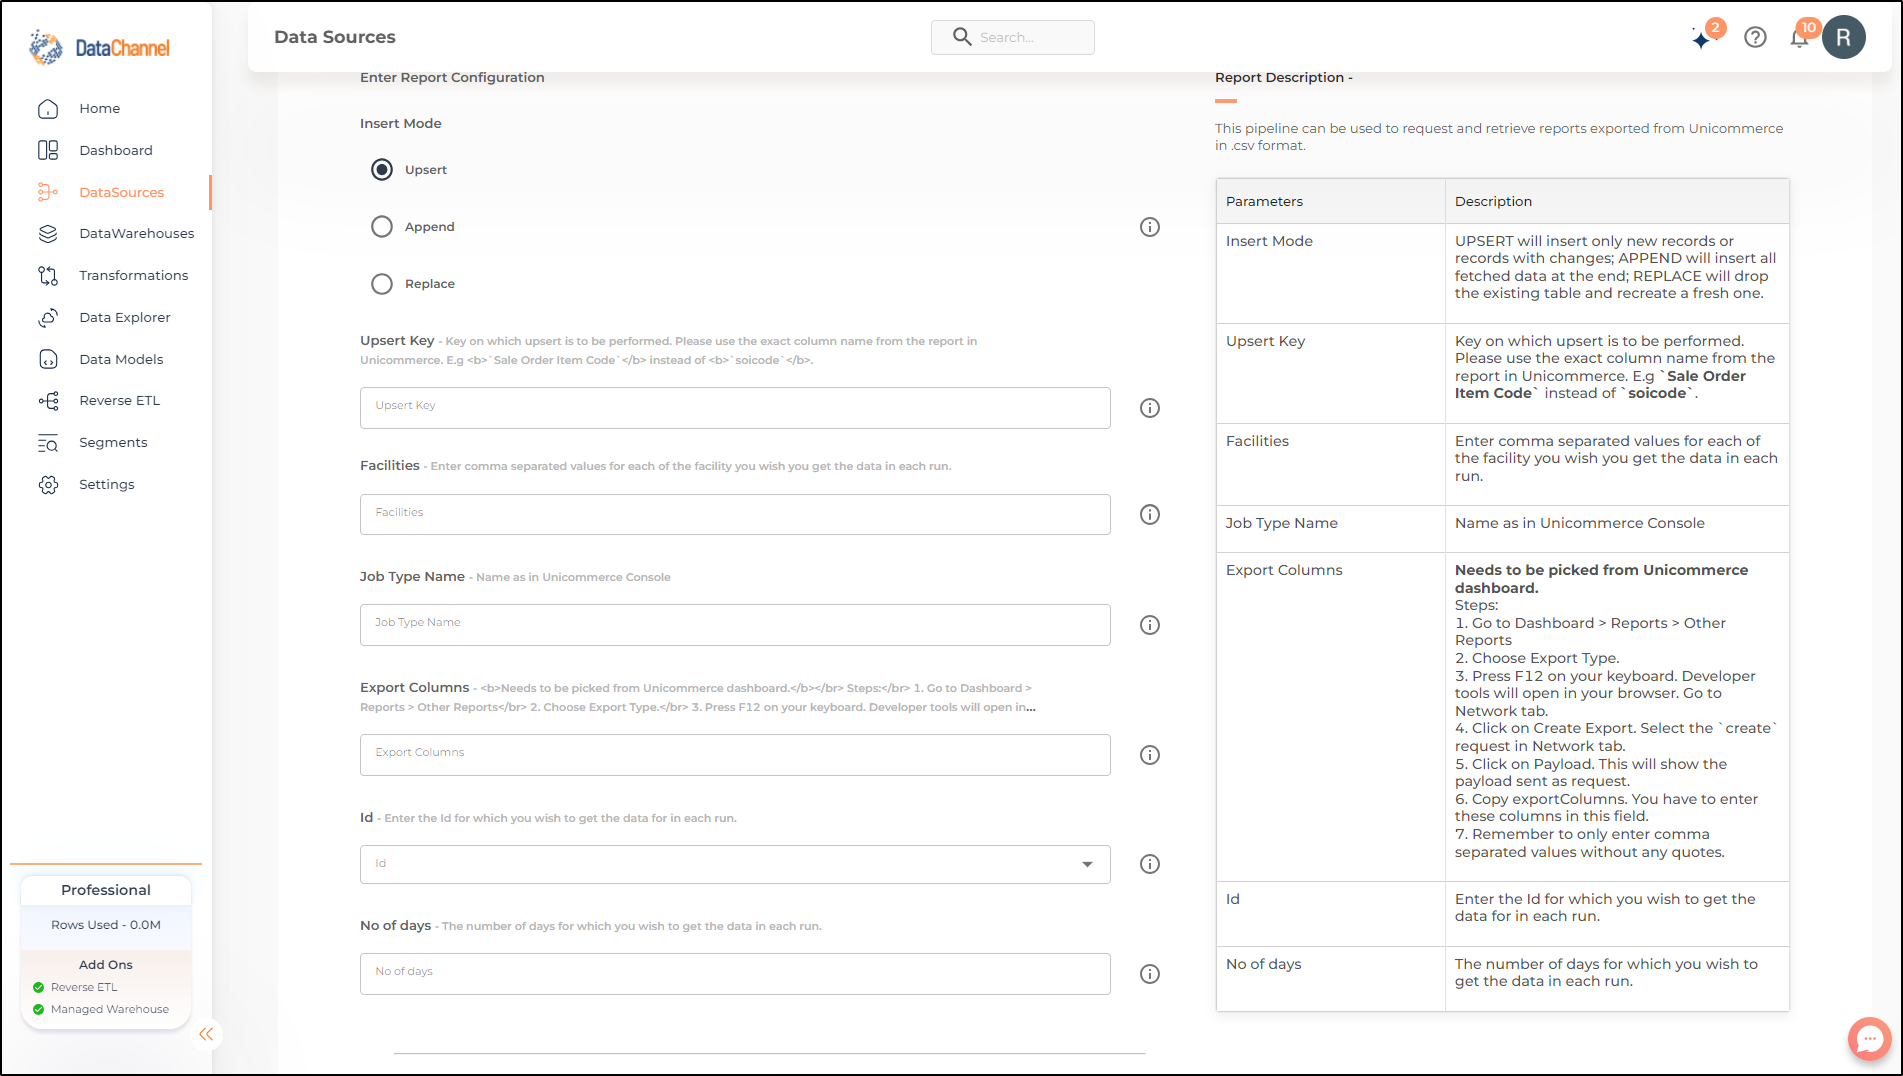
Task: Select the Upsert radio button
Action: click(382, 170)
